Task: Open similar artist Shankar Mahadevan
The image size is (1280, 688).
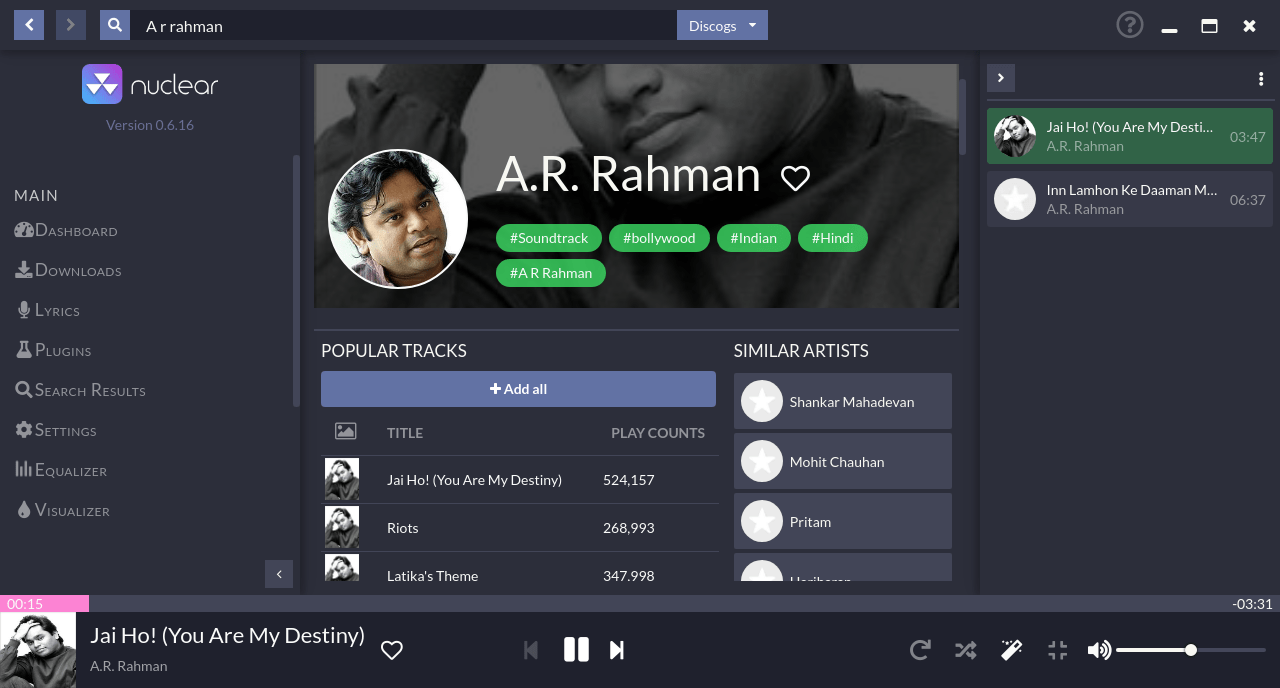Action: coord(843,401)
